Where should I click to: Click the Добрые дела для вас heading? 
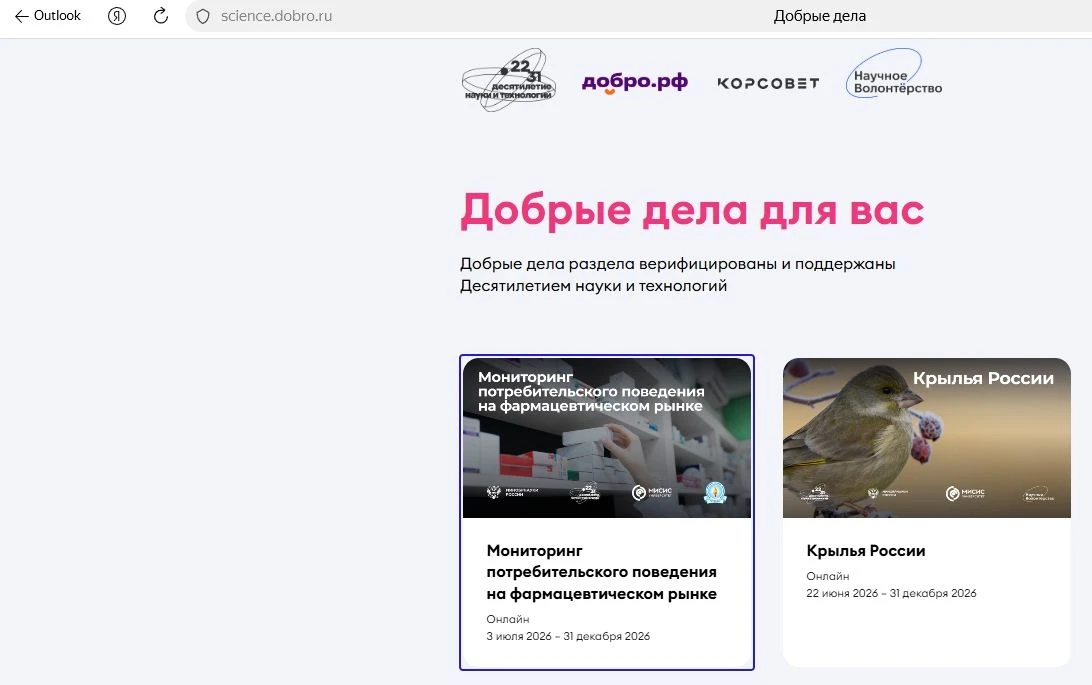click(692, 210)
